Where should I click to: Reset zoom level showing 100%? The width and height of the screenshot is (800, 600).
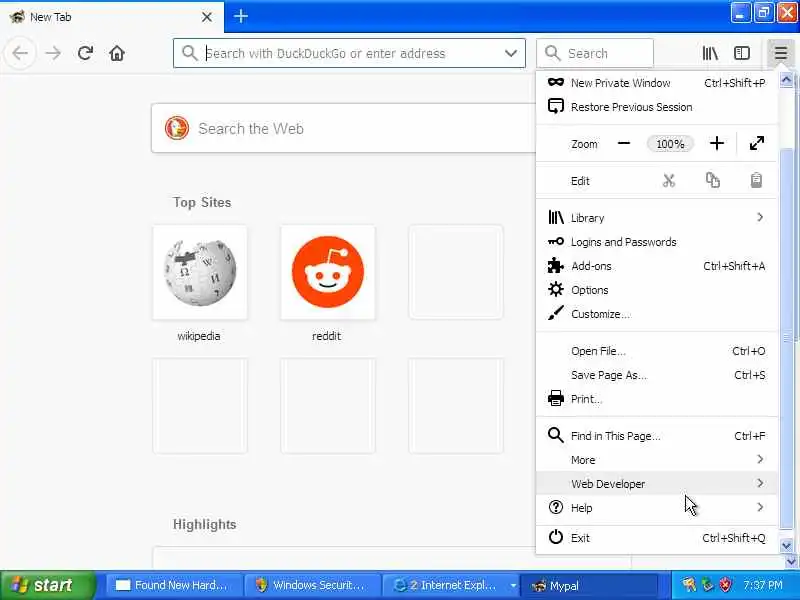click(670, 144)
